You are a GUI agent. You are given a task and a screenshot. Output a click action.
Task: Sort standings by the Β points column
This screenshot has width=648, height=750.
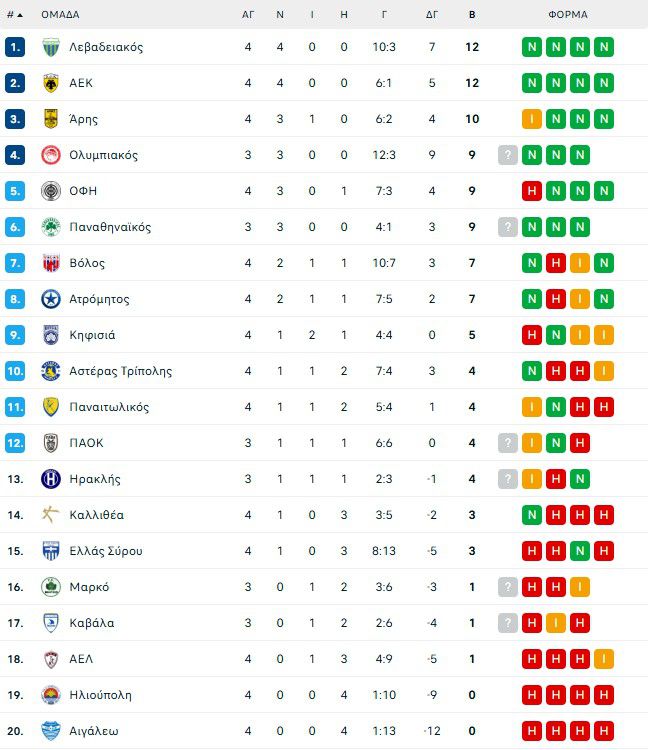(x=472, y=15)
